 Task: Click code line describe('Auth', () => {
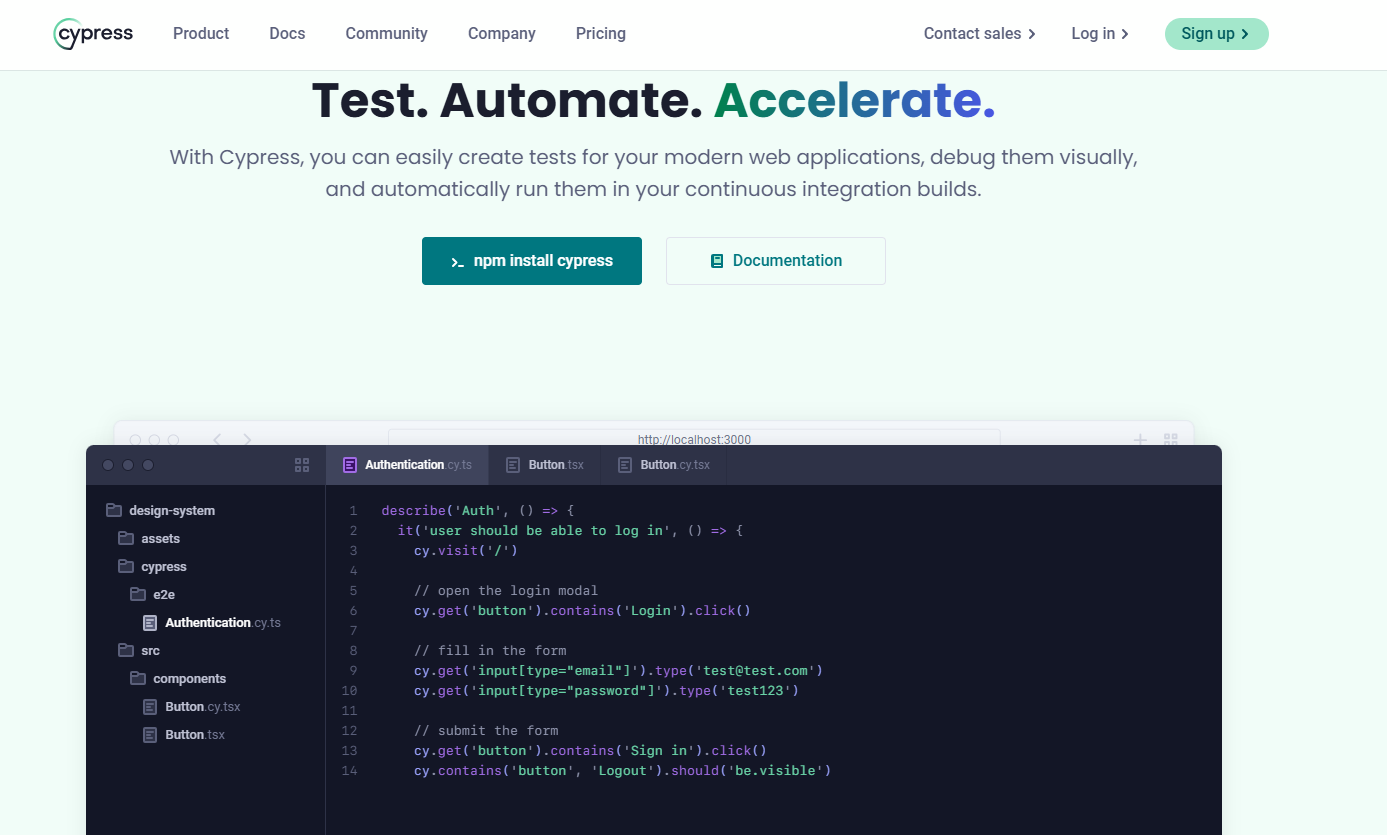(478, 510)
